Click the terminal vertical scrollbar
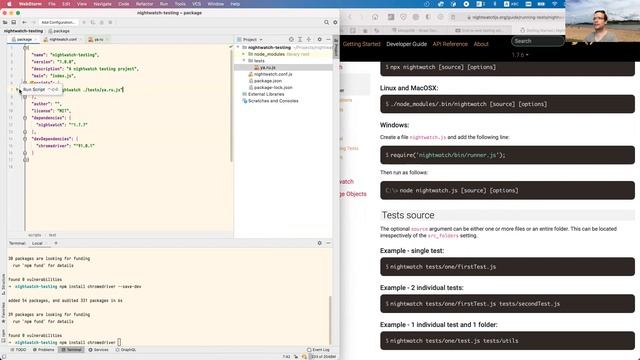The width and height of the screenshot is (640, 360). point(330,320)
